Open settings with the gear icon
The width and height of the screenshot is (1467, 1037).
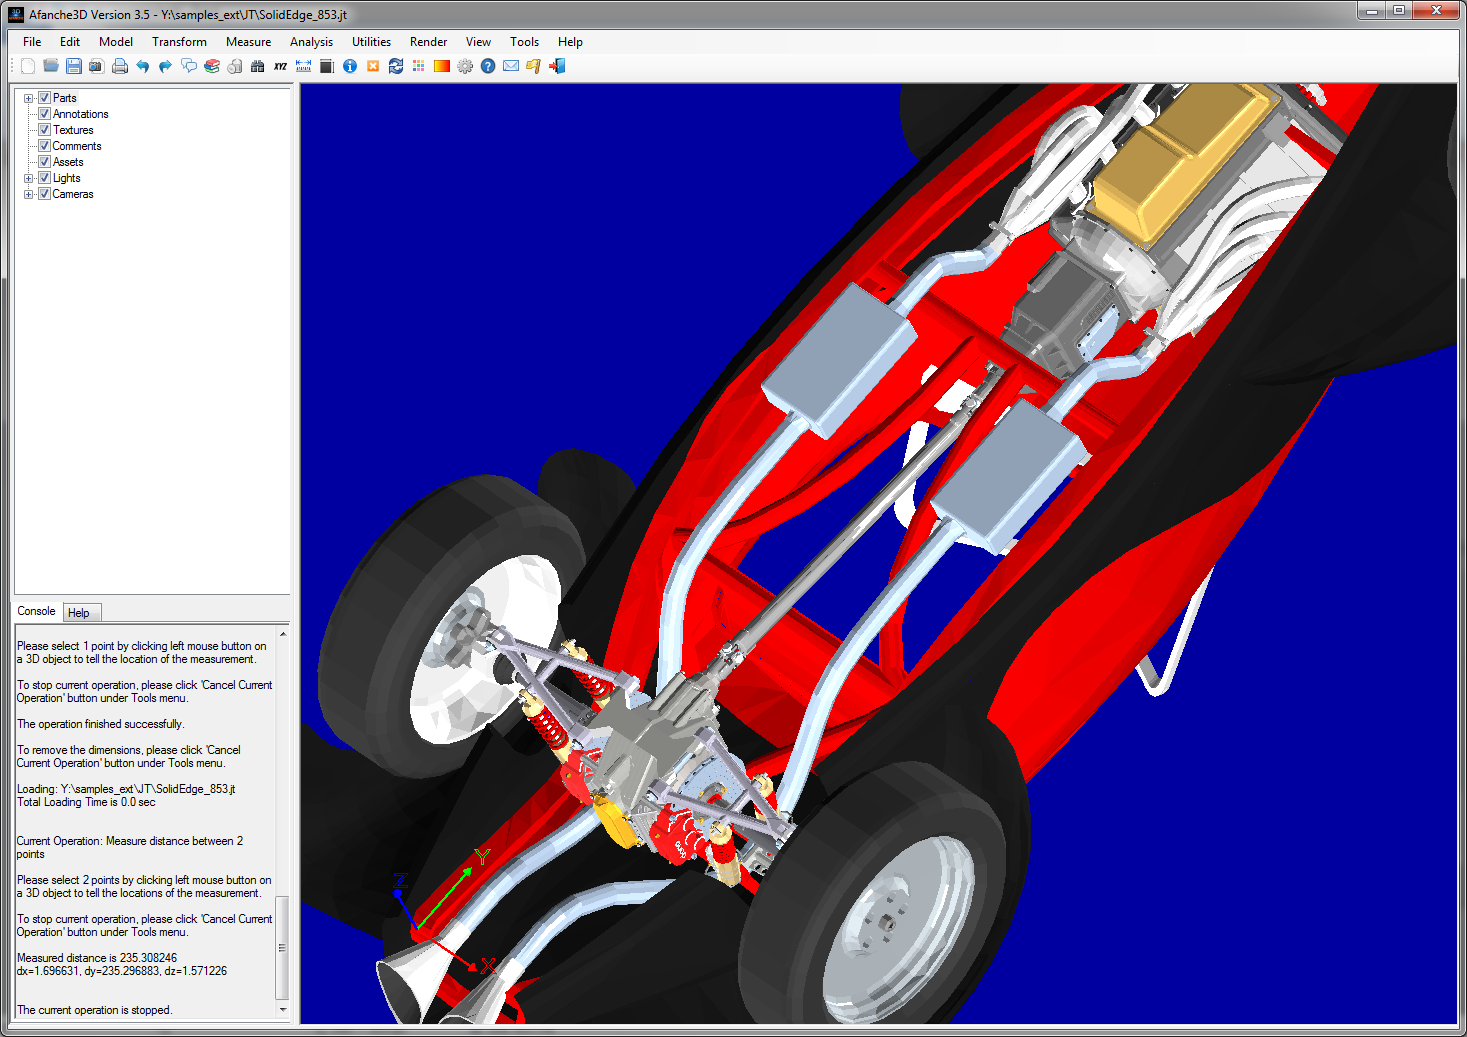point(465,66)
